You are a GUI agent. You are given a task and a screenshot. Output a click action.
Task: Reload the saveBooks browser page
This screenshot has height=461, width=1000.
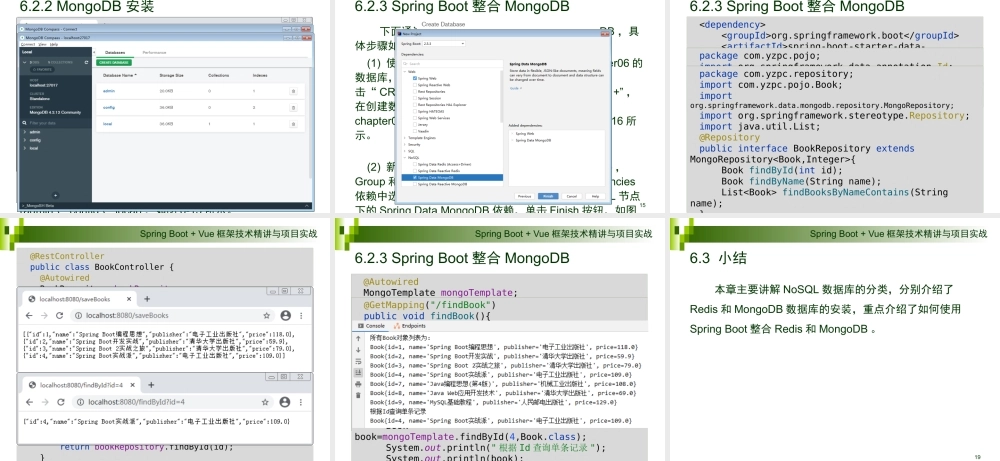[59, 316]
